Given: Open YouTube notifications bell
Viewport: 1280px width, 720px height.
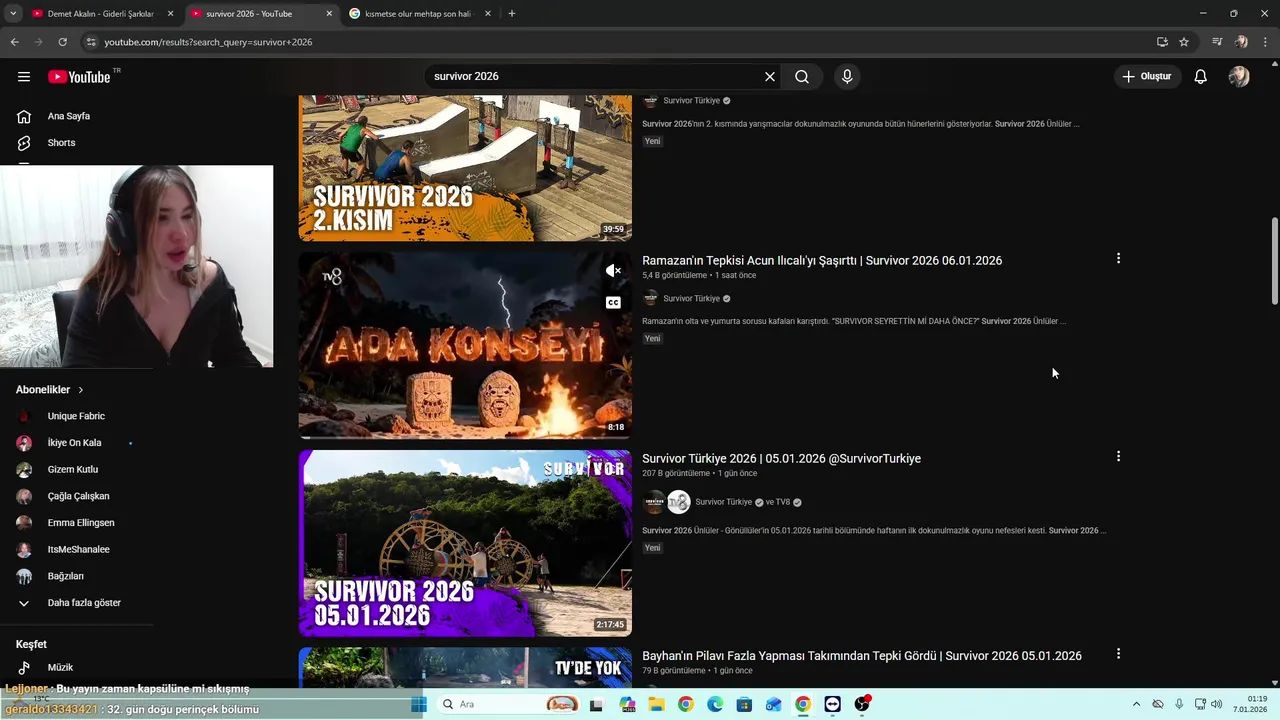Looking at the screenshot, I should point(1201,77).
